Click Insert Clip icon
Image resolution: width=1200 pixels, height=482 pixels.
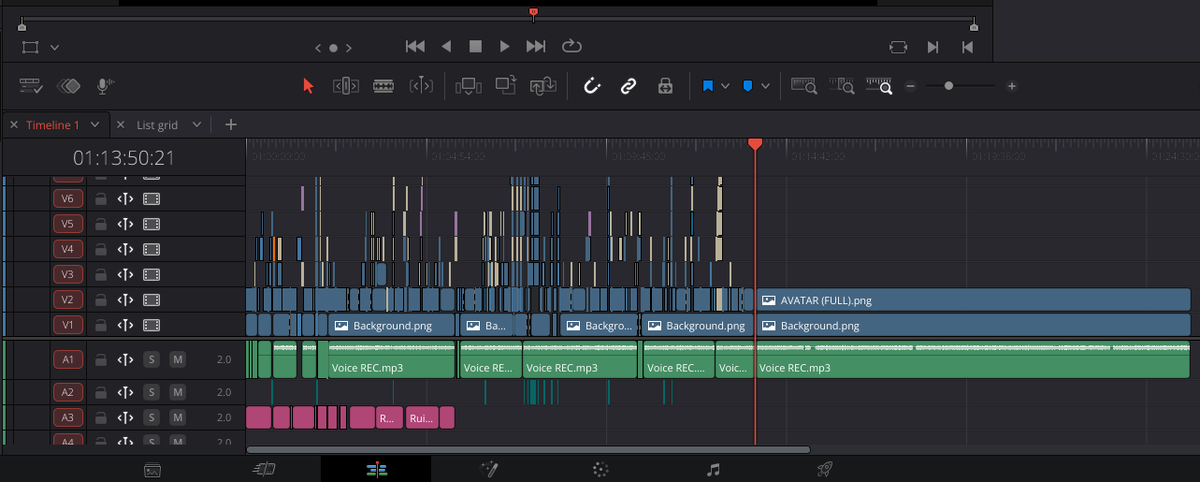click(467, 87)
